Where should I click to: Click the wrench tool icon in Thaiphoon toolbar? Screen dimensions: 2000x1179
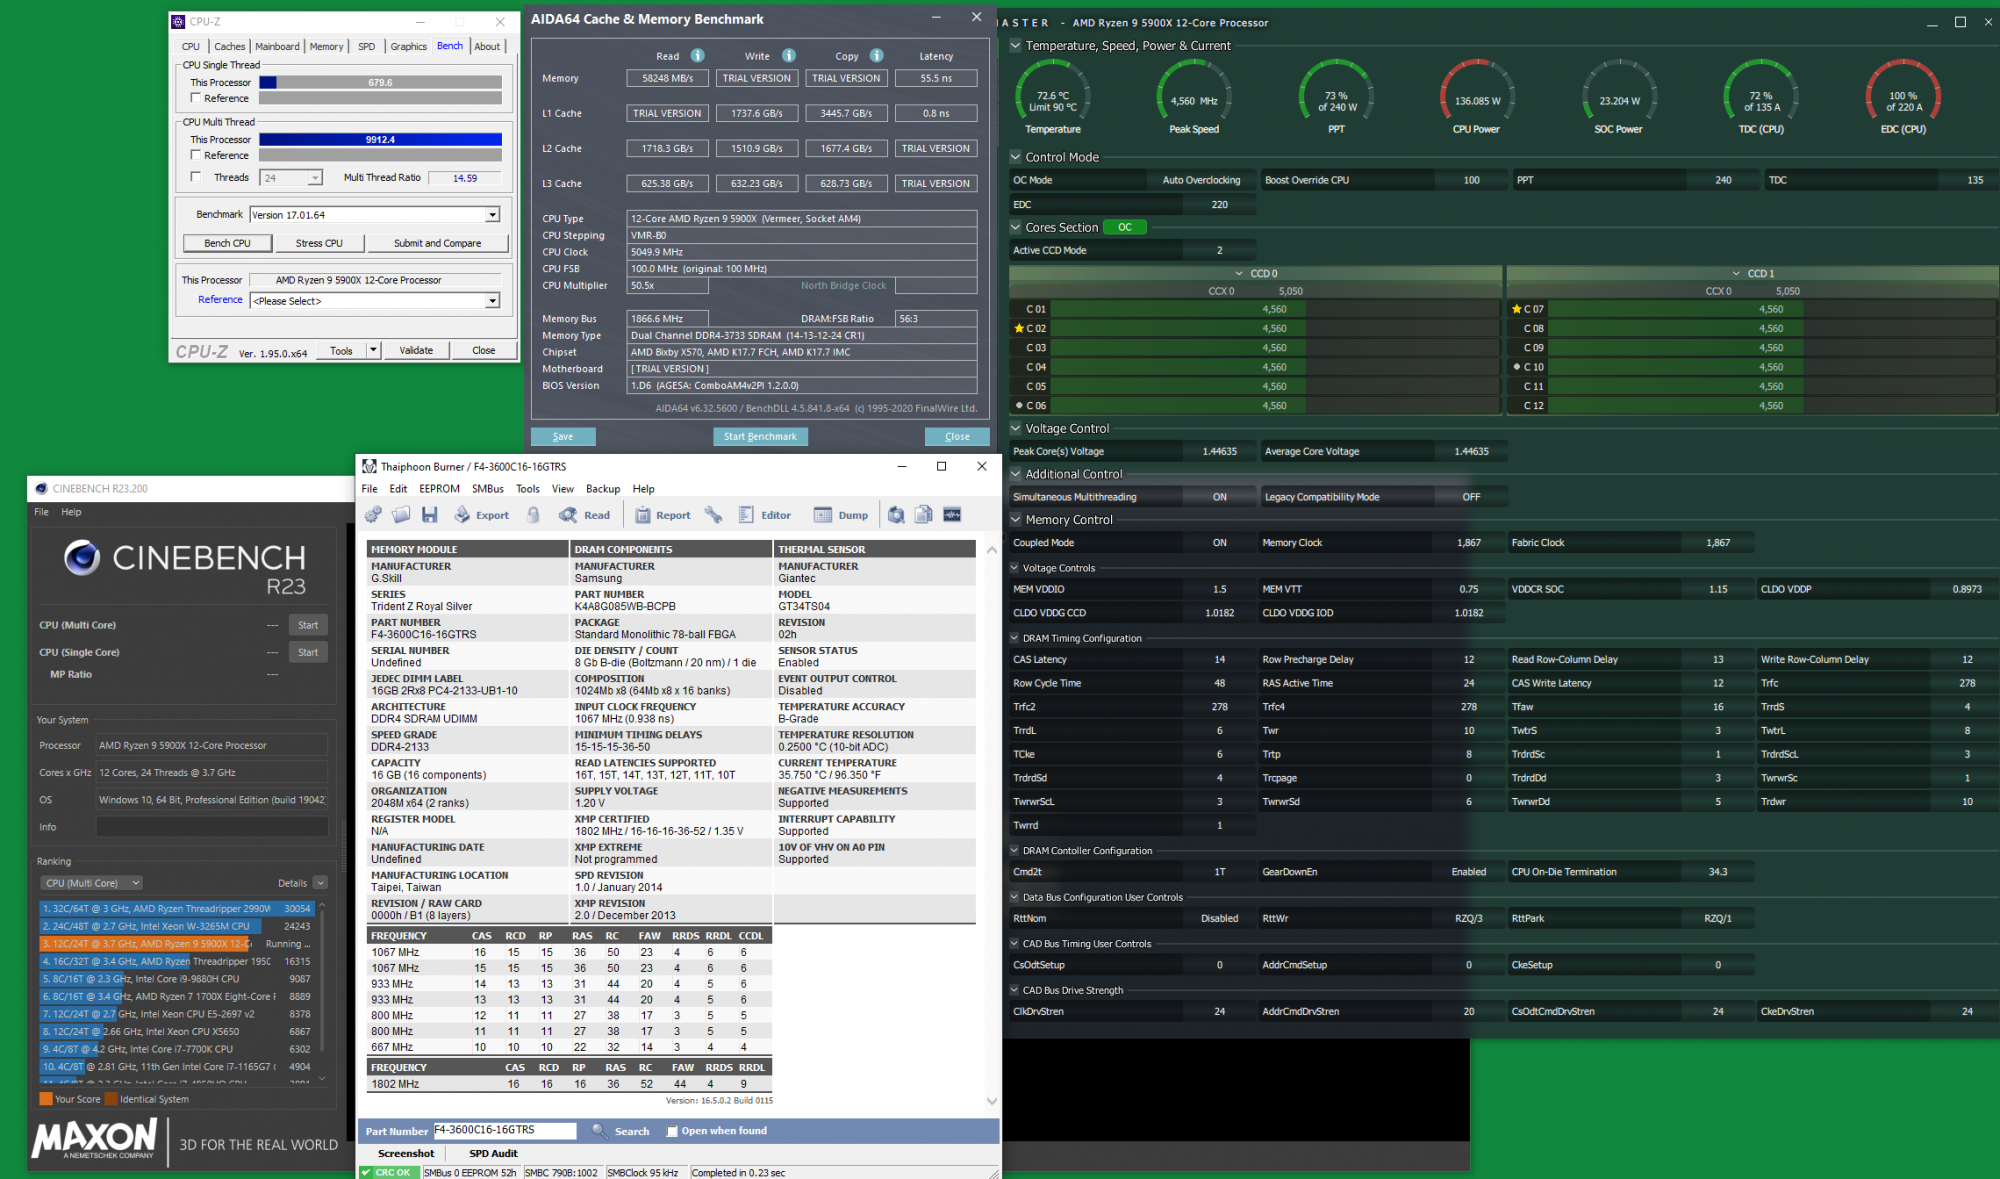713,515
